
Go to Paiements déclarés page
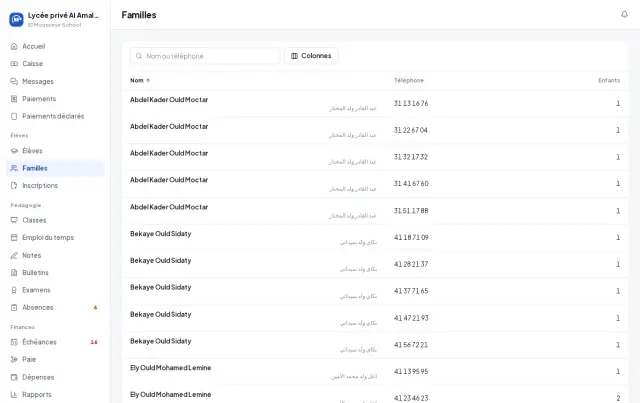coord(55,116)
